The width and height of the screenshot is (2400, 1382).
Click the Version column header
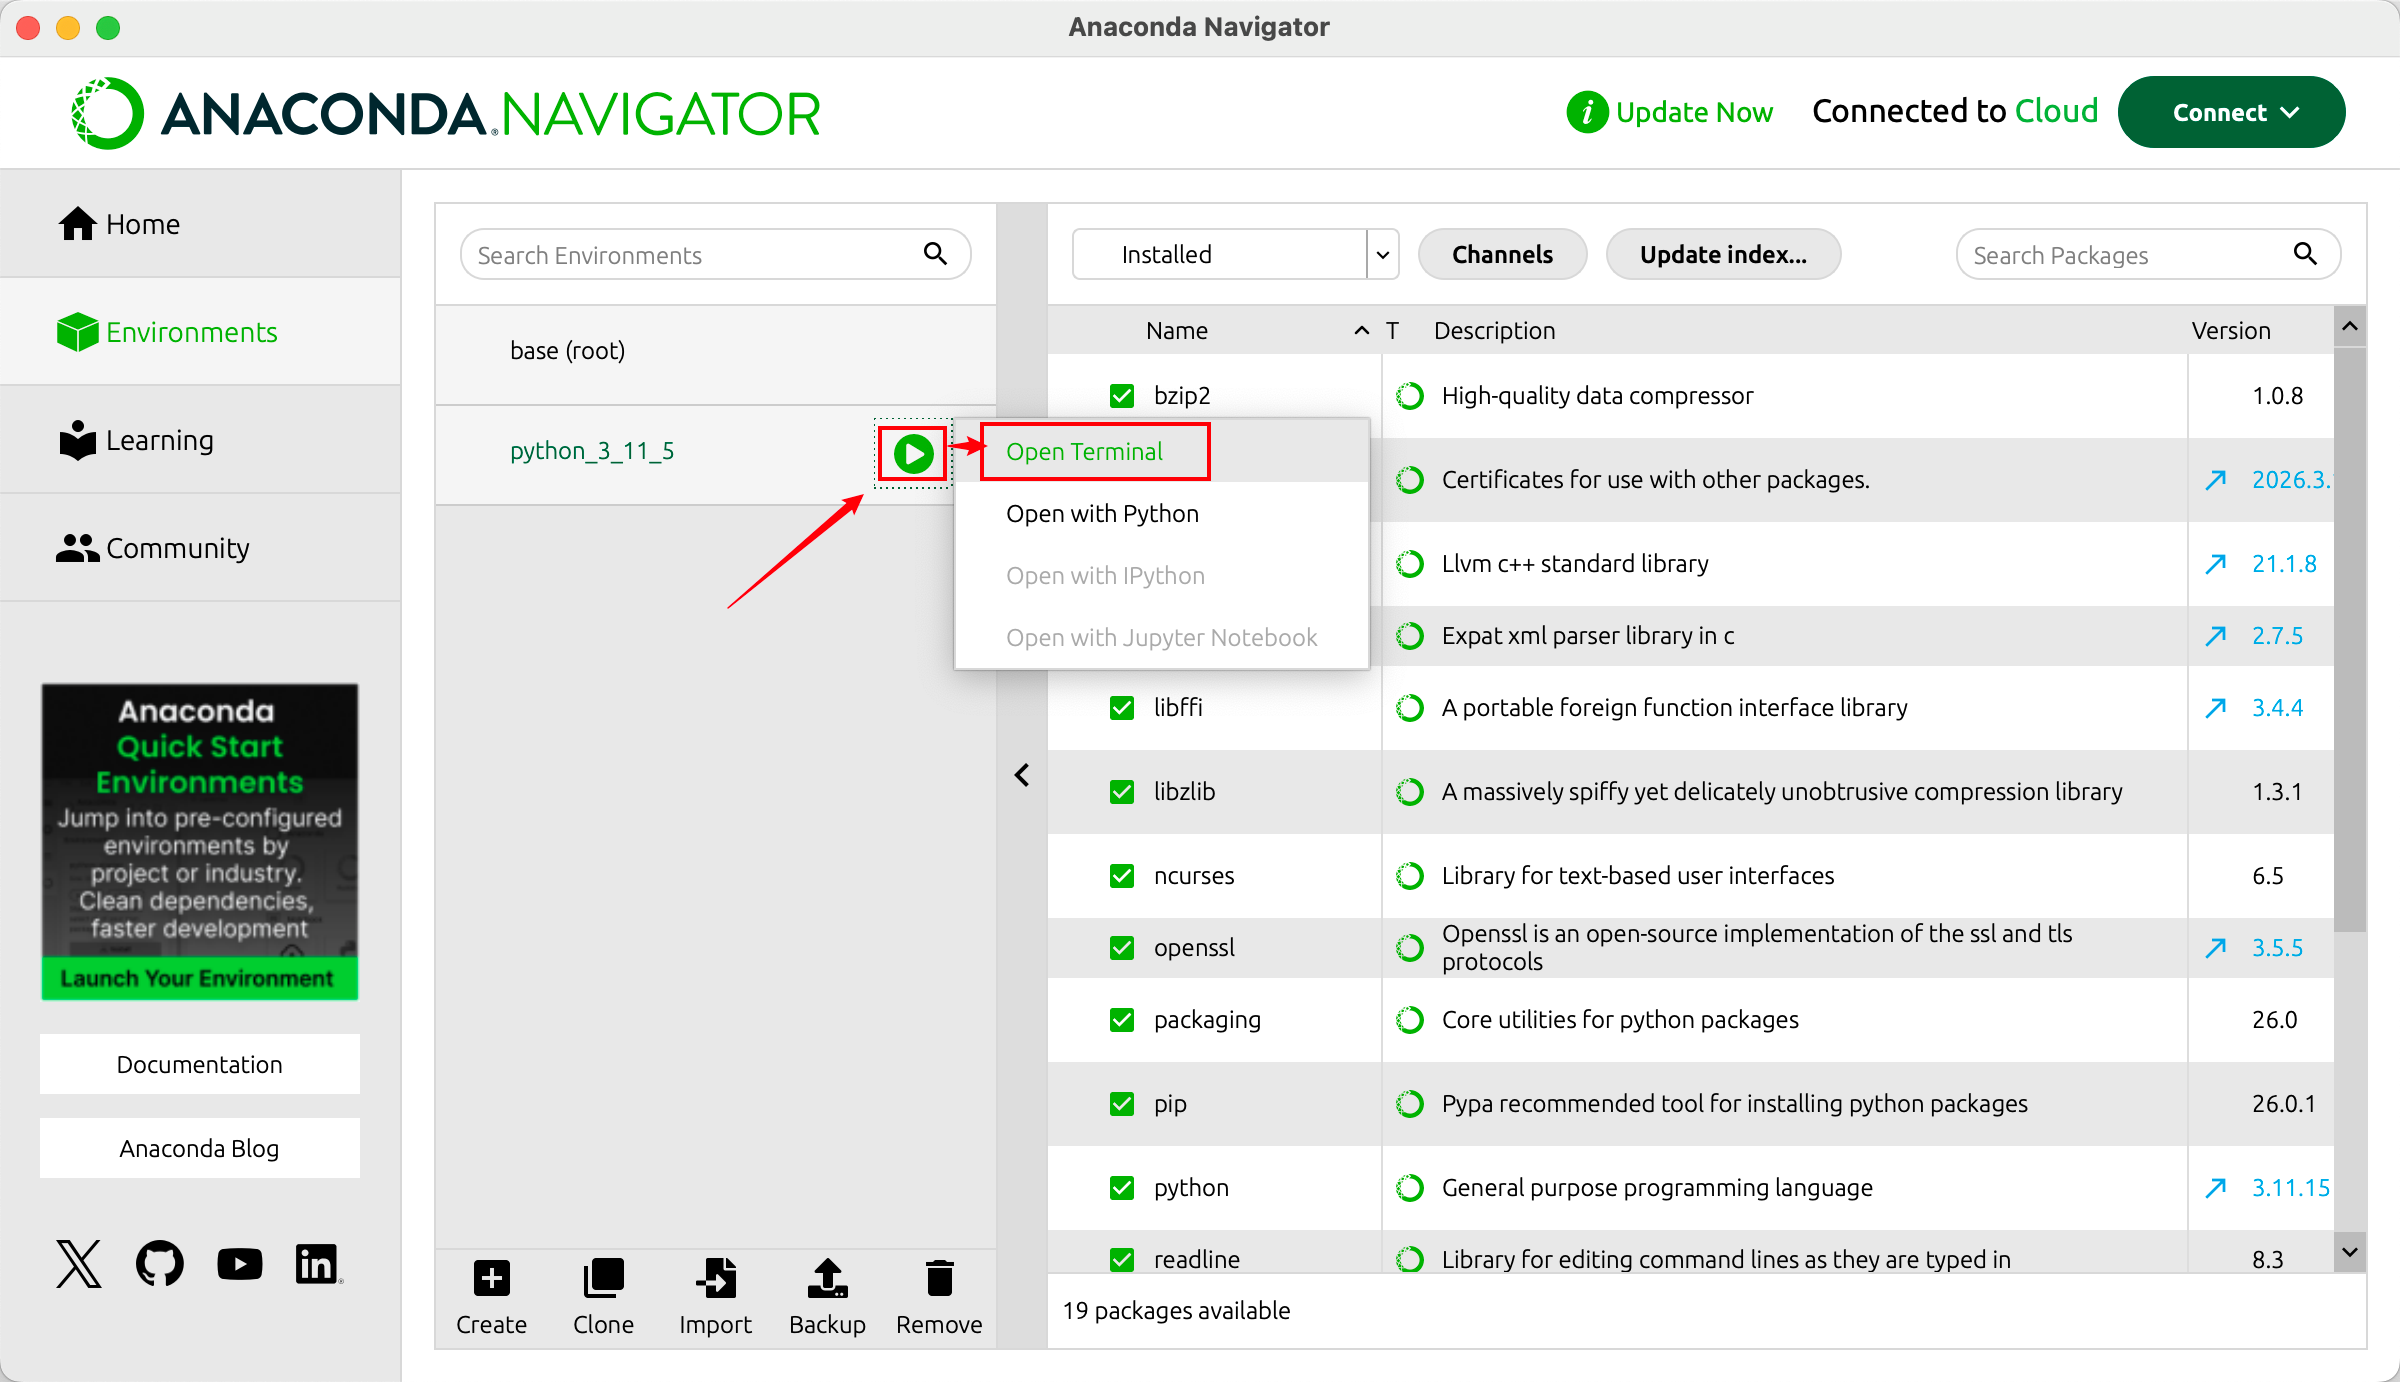2231,331
